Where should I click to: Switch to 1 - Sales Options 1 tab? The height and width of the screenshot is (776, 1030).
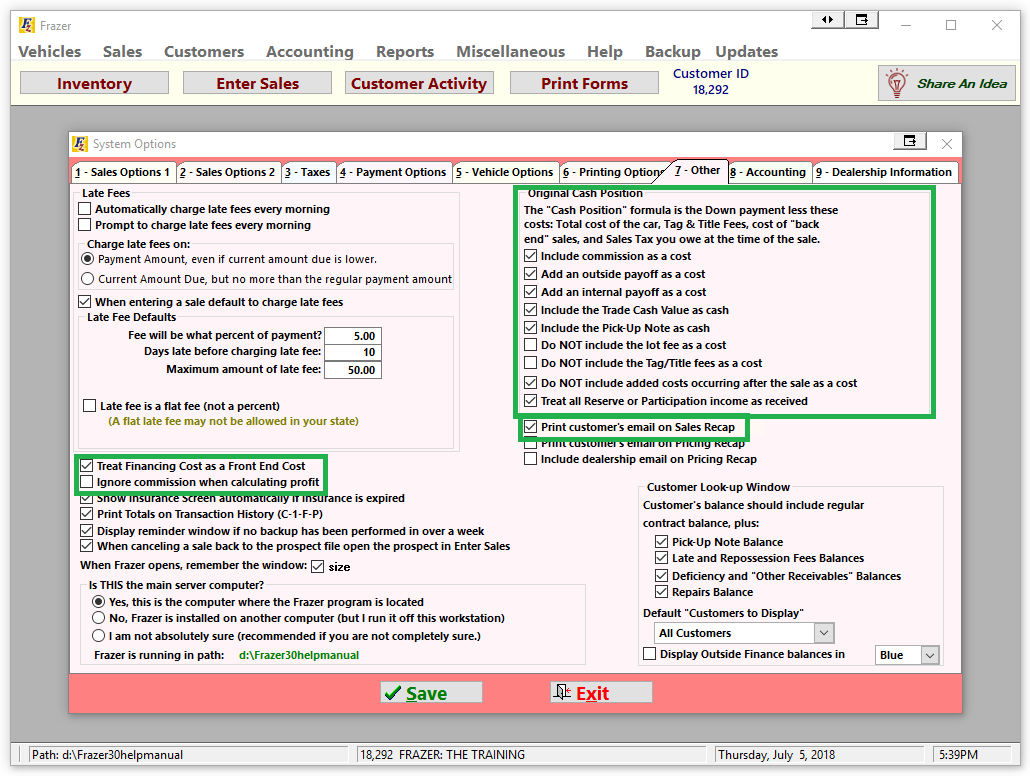122,172
